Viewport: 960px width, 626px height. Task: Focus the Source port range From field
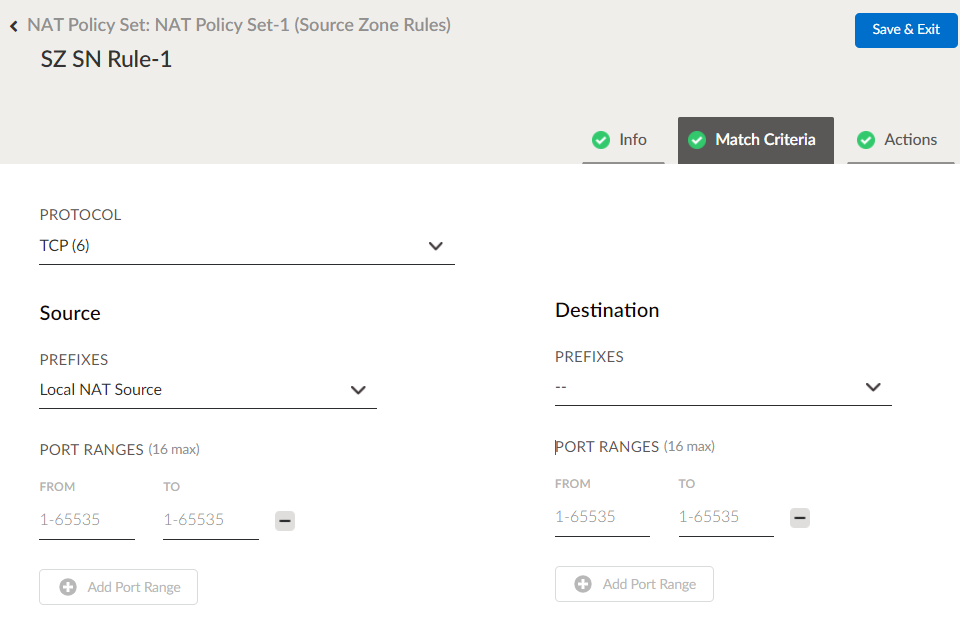coord(86,520)
